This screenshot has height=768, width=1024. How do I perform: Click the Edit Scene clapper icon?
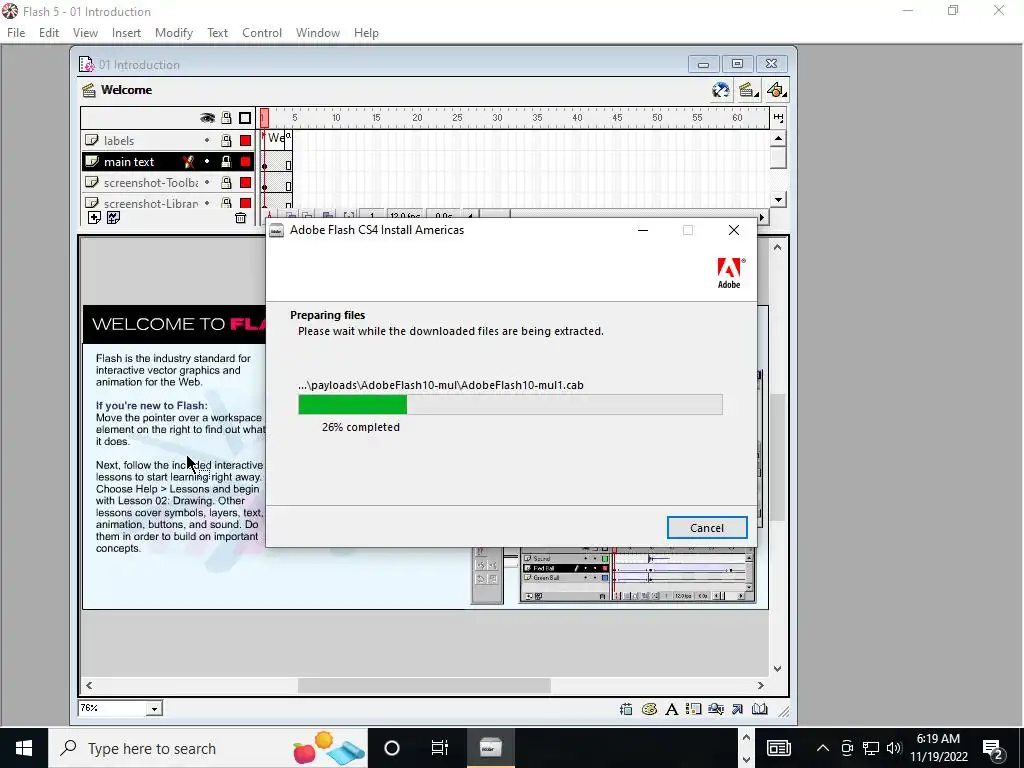pos(747,90)
